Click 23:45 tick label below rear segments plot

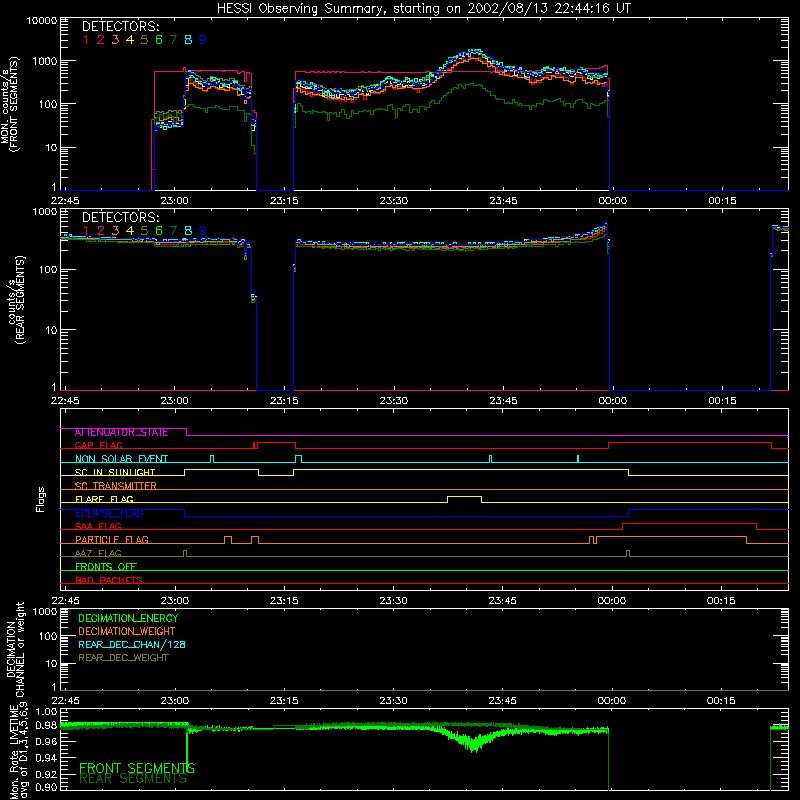(503, 401)
